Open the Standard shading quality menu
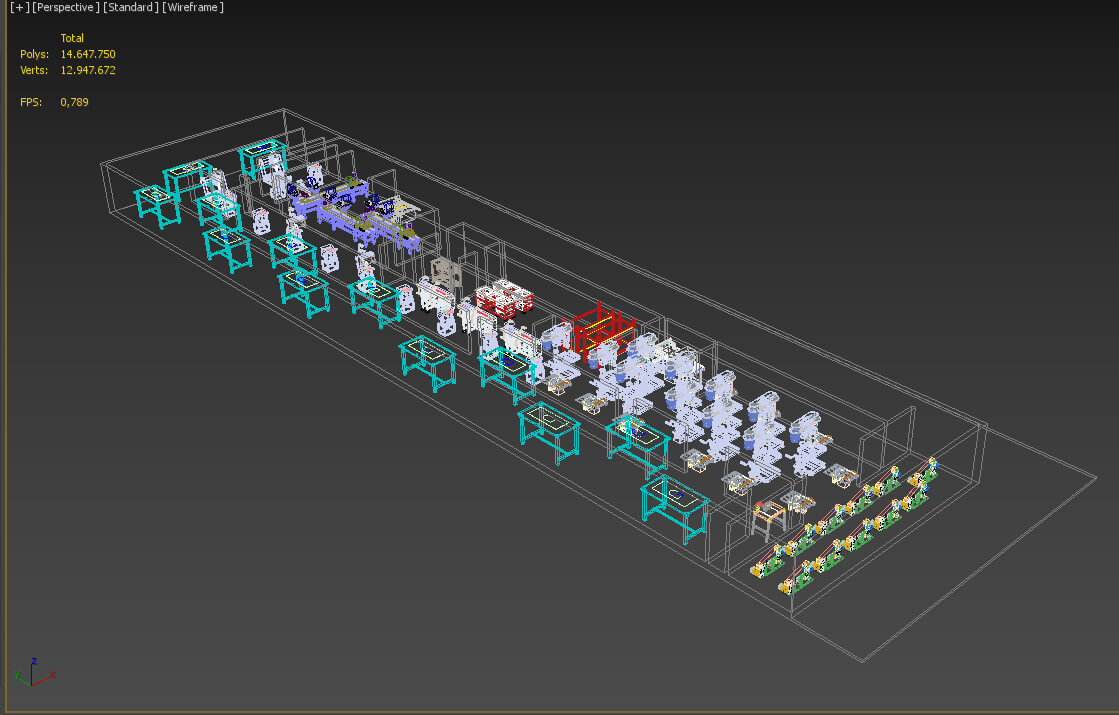Screen dimensions: 1119x715 click(132, 8)
